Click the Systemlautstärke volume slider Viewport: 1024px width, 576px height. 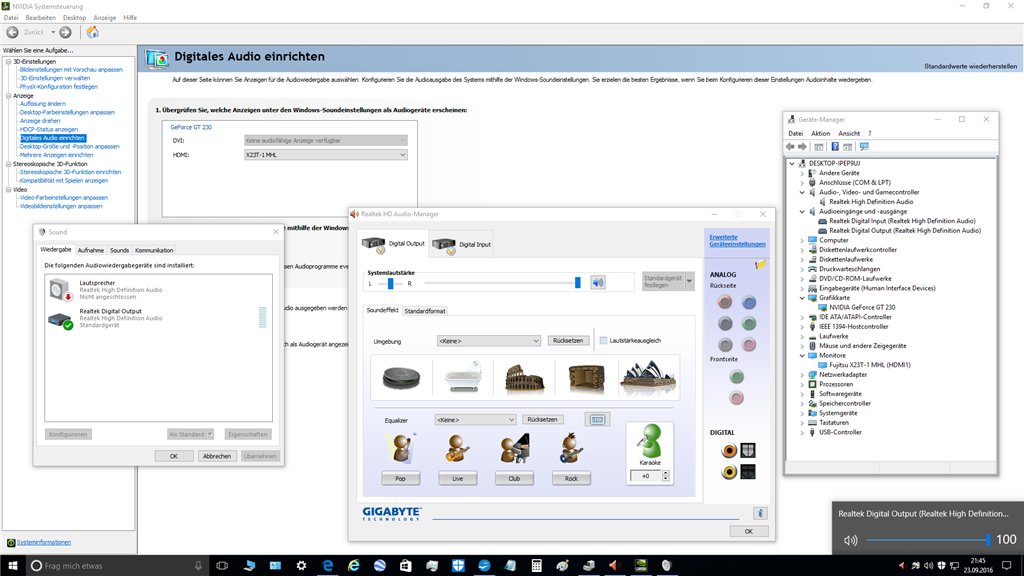(502, 283)
